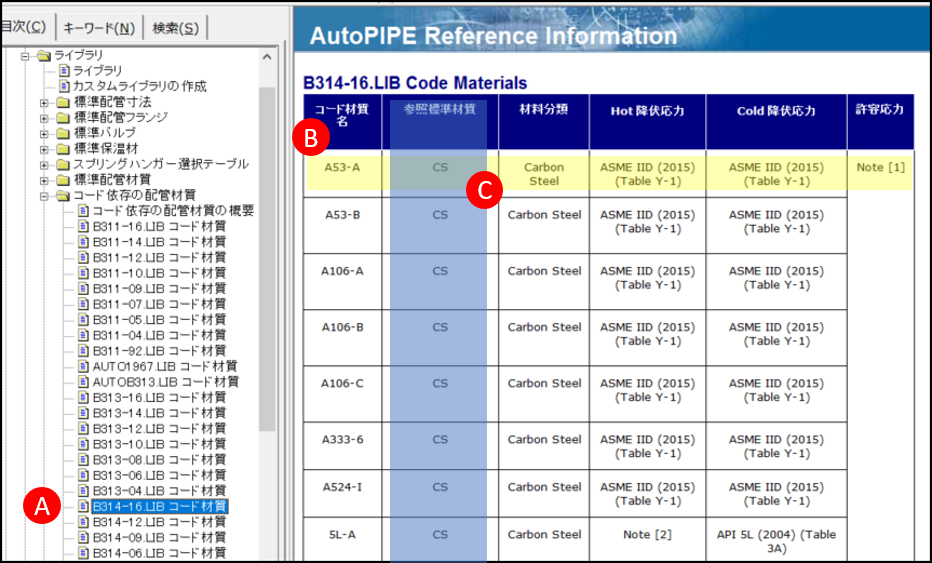Expand the 標準配管フランジ folder
932x563 pixels.
pos(44,118)
